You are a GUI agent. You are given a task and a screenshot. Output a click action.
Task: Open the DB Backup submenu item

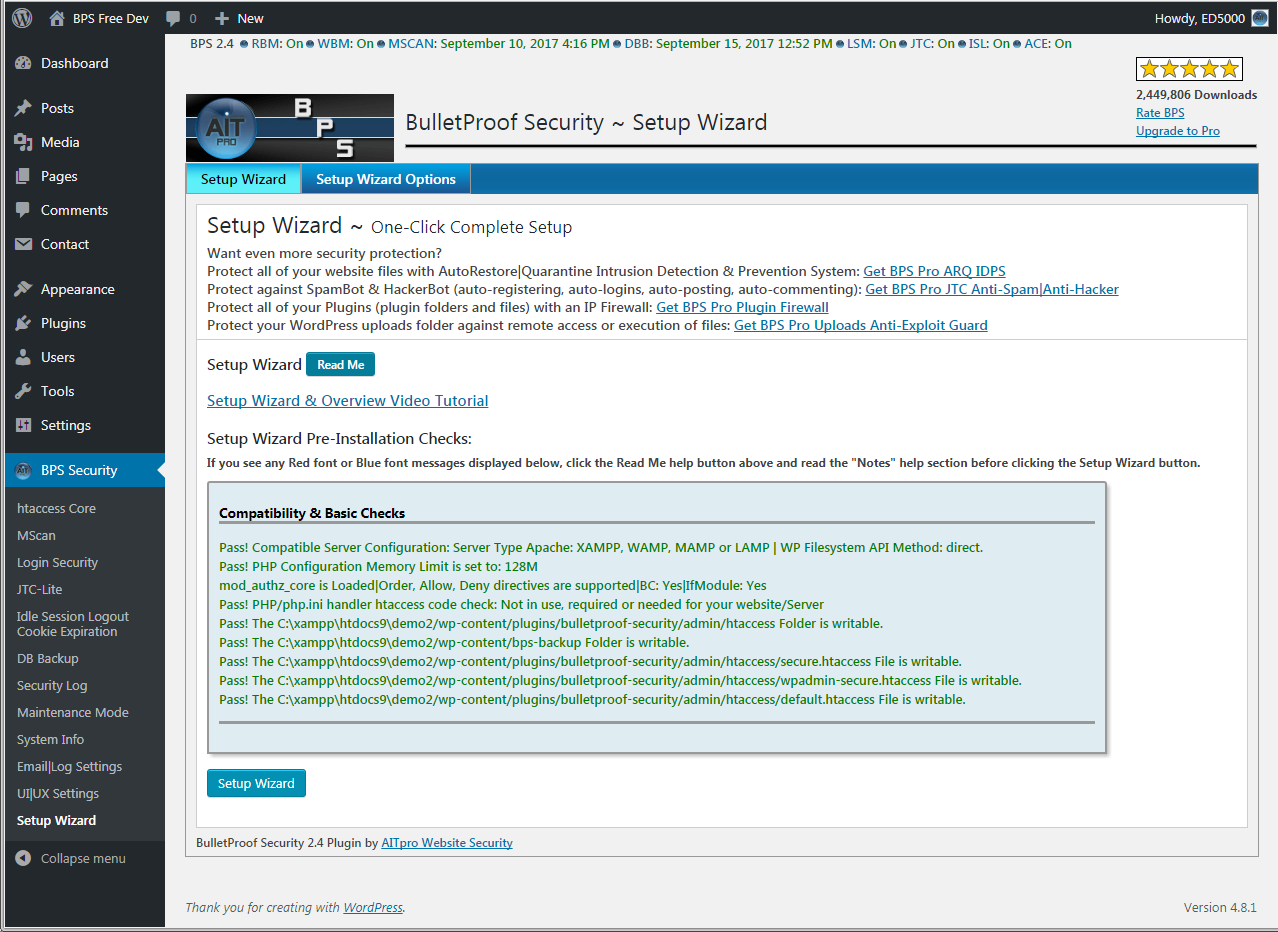47,658
